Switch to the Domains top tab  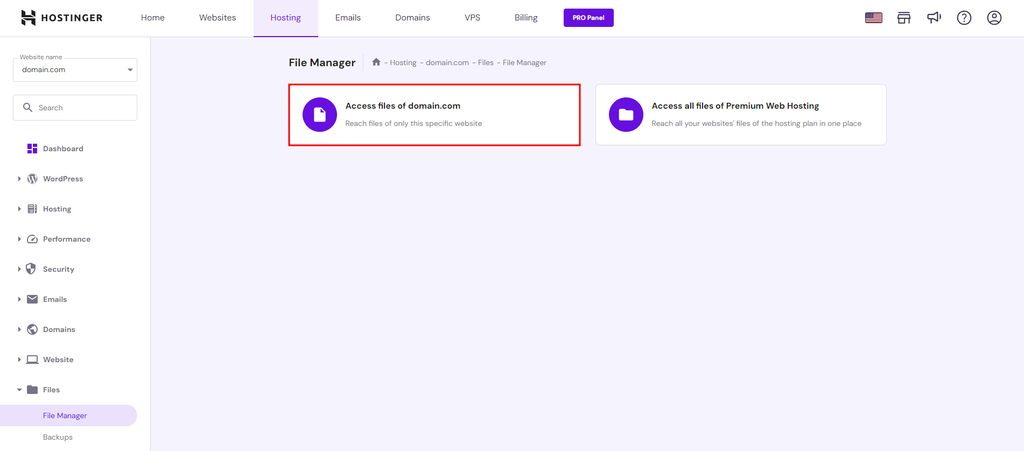point(413,18)
